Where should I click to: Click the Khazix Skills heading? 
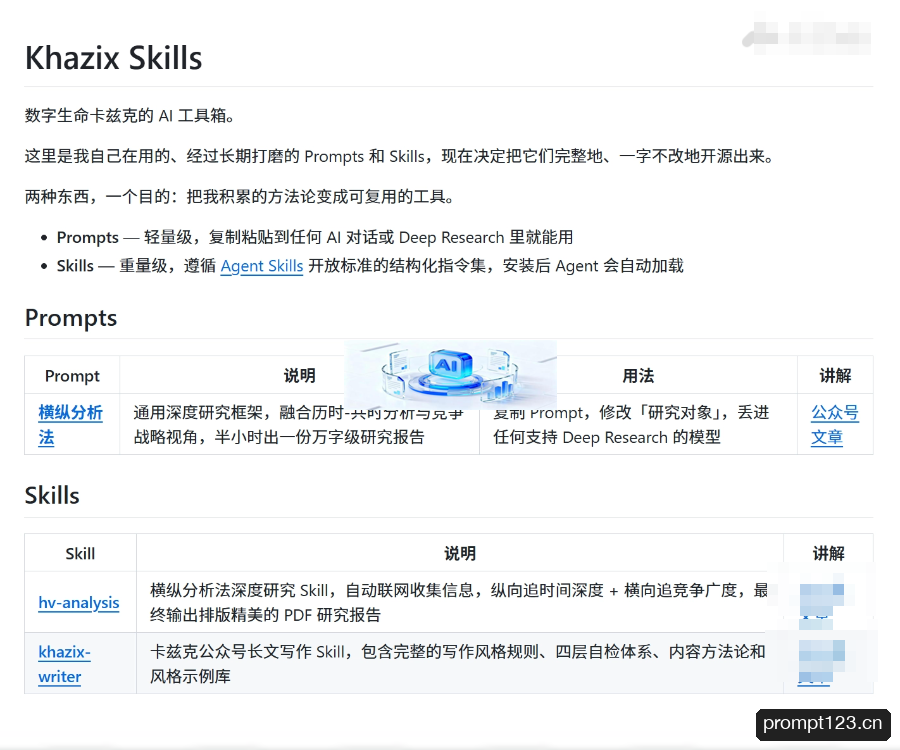(x=114, y=58)
